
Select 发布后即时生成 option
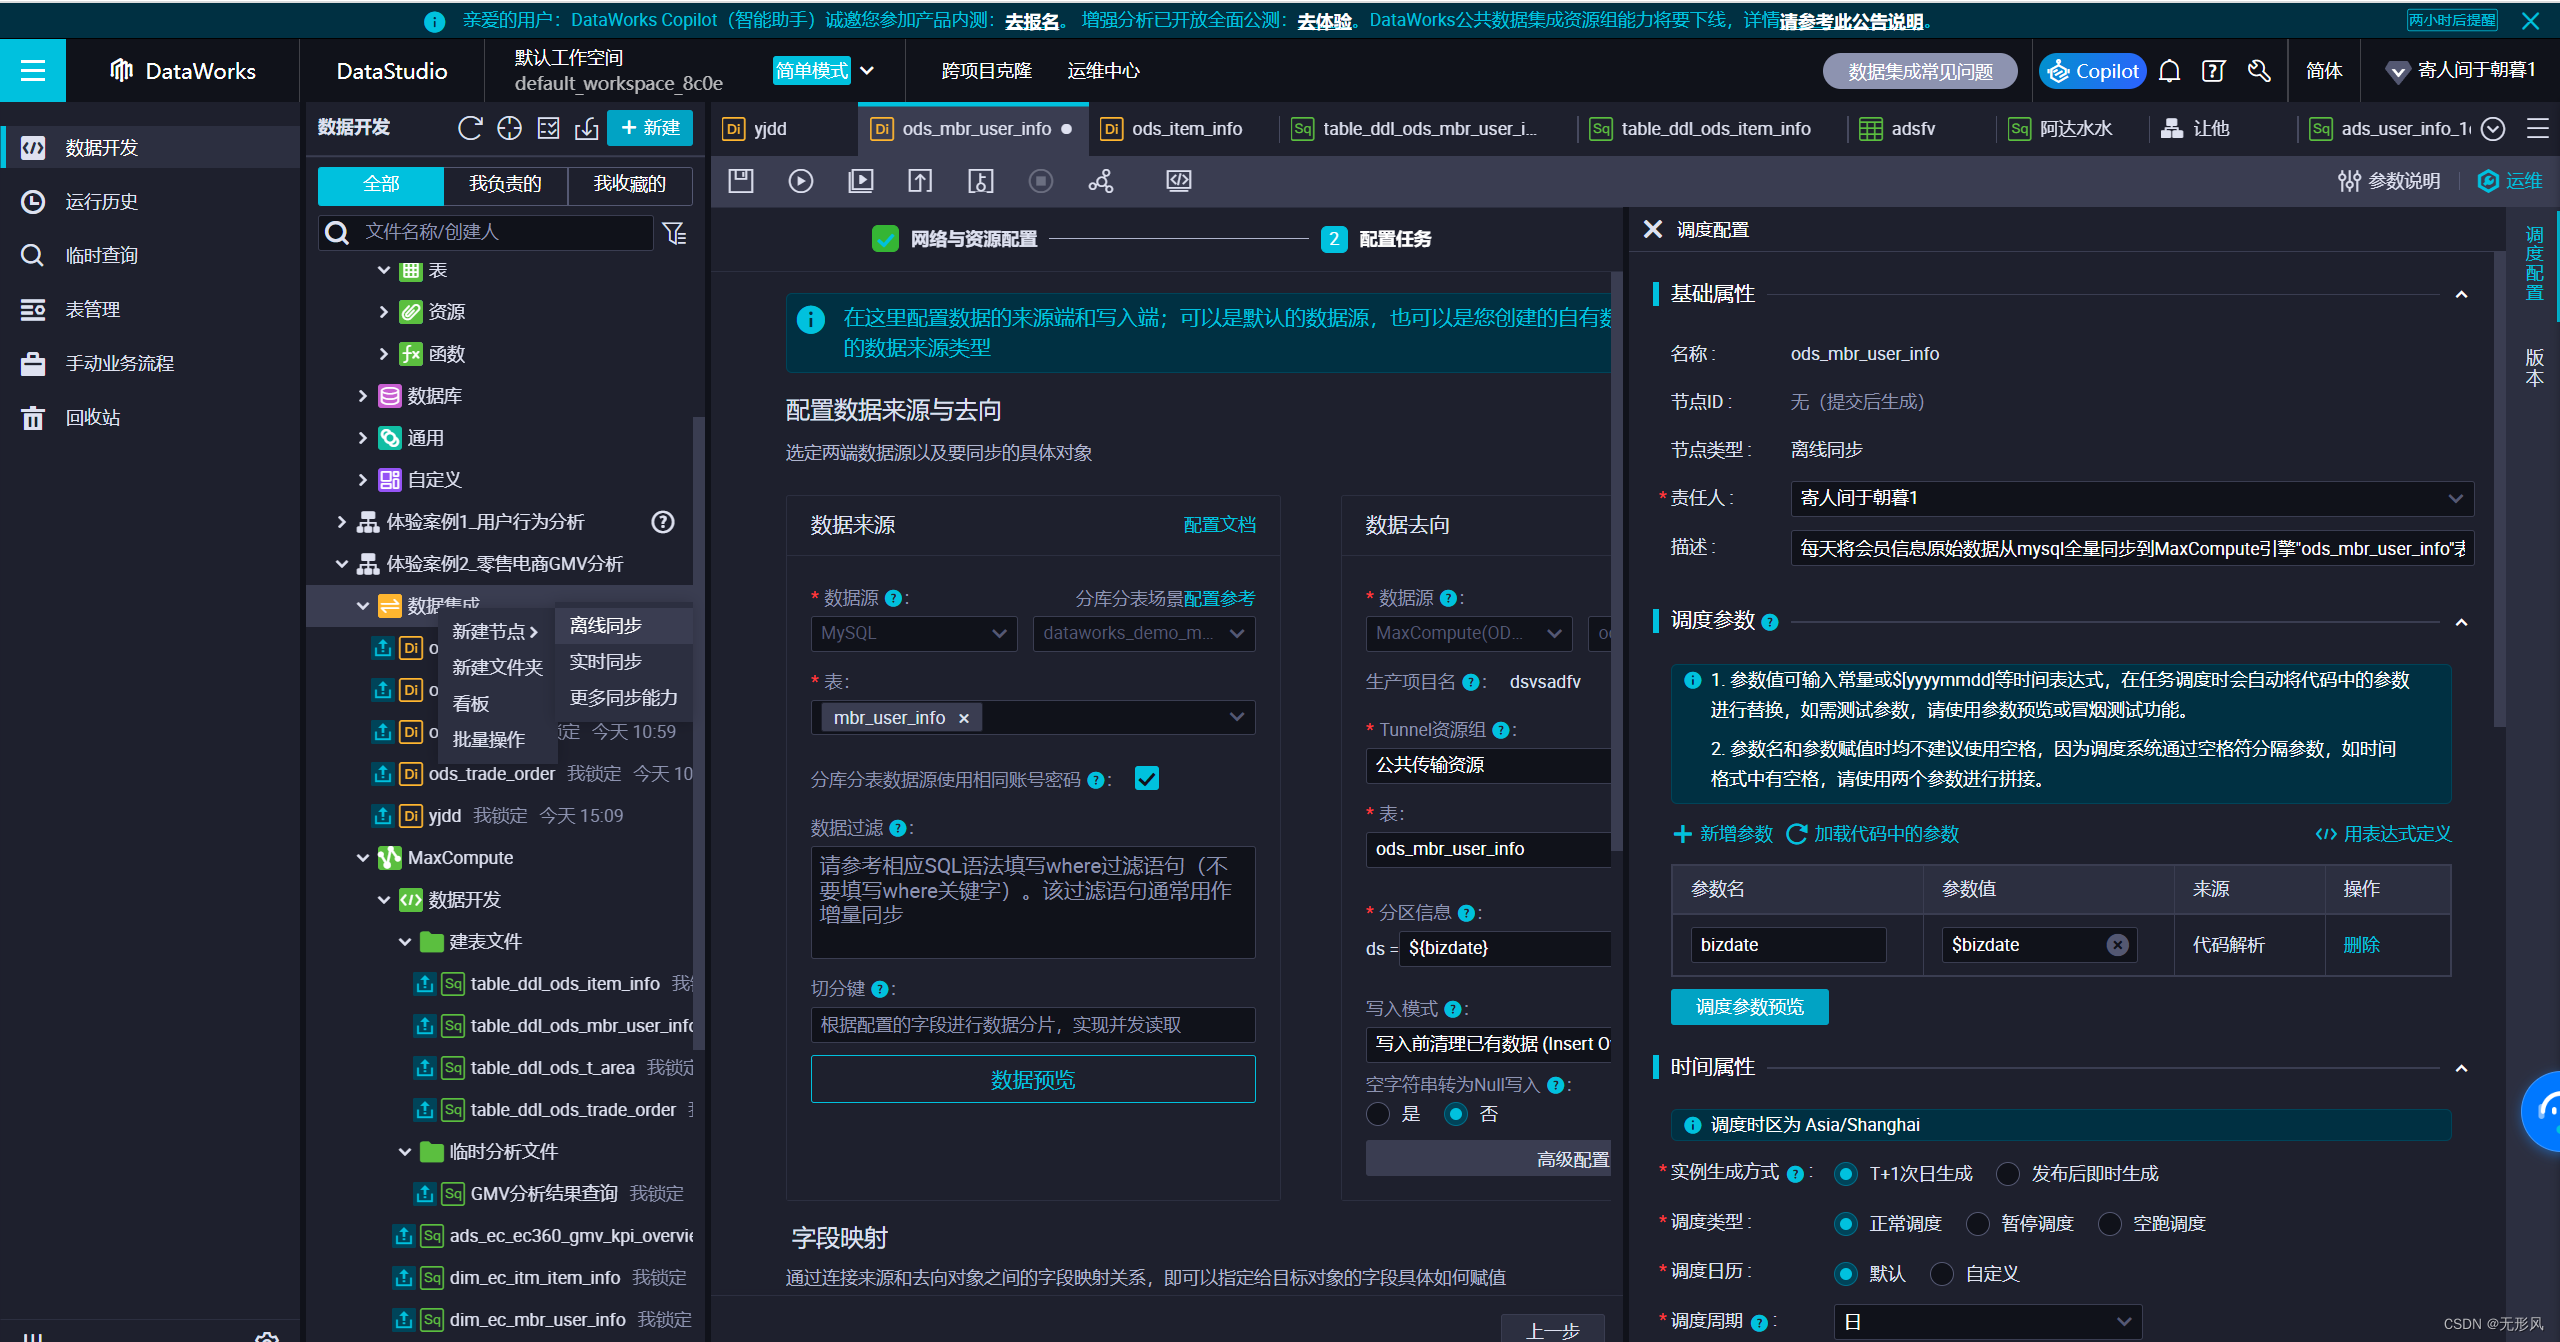pyautogui.click(x=2008, y=1174)
